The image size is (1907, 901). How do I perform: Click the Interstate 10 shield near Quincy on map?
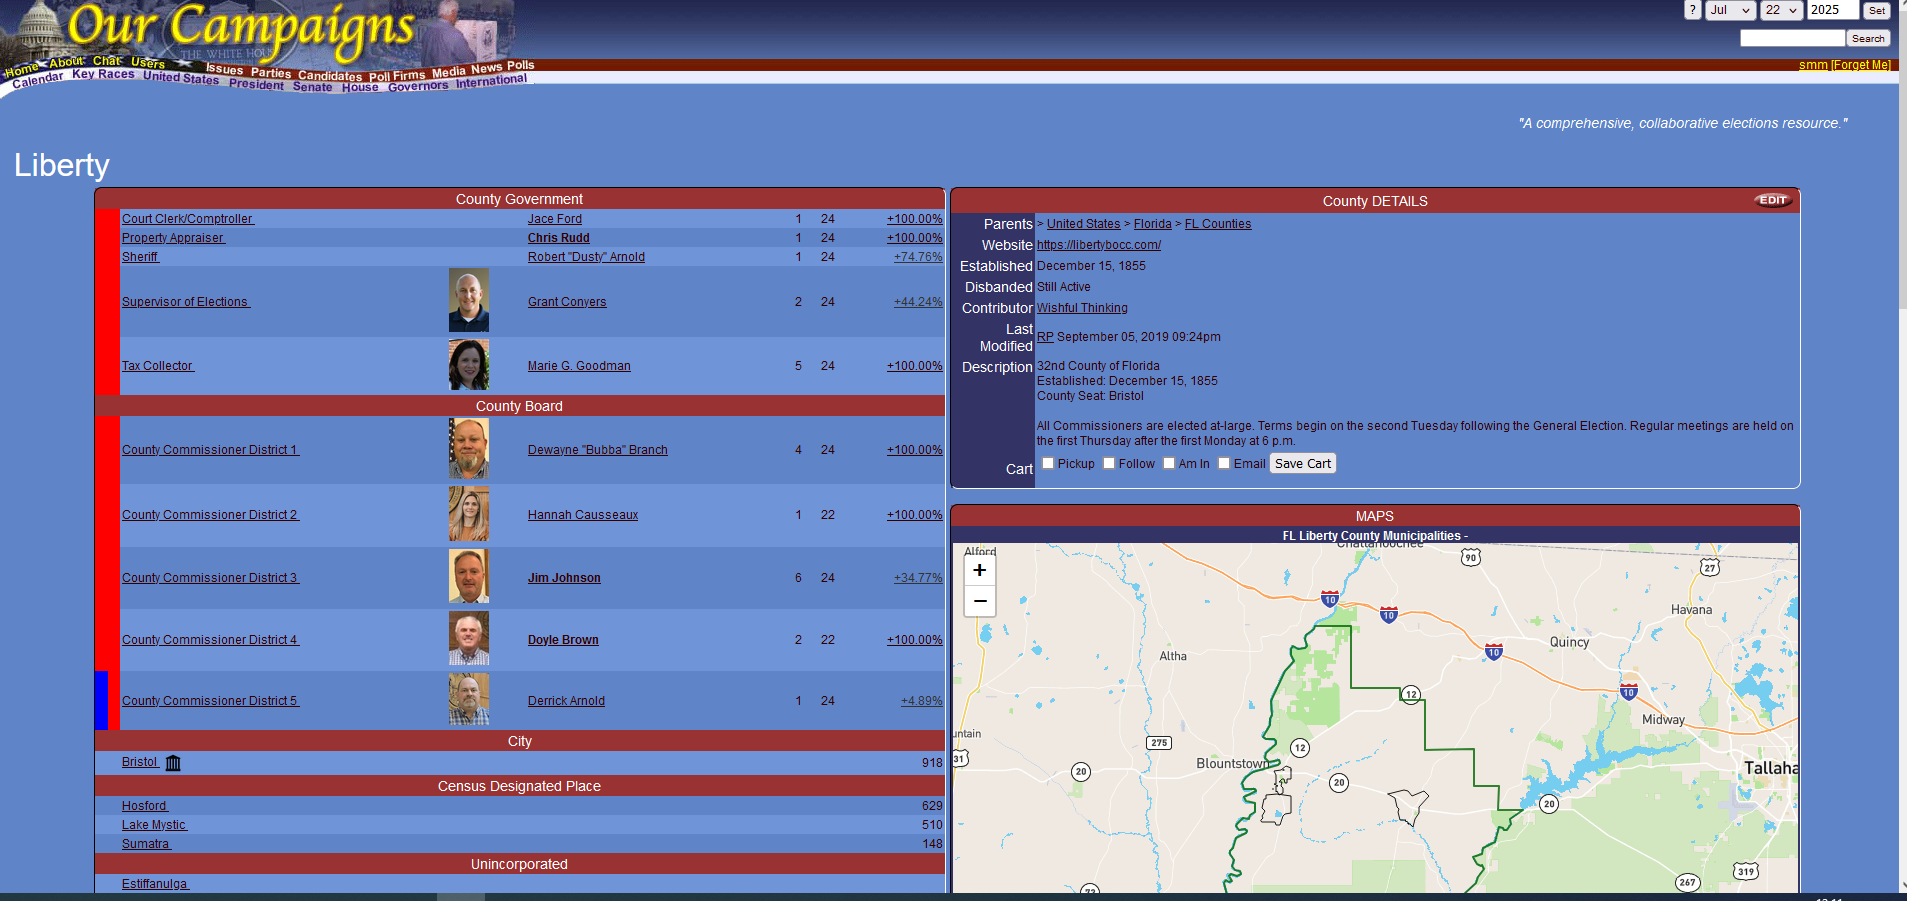click(1493, 651)
